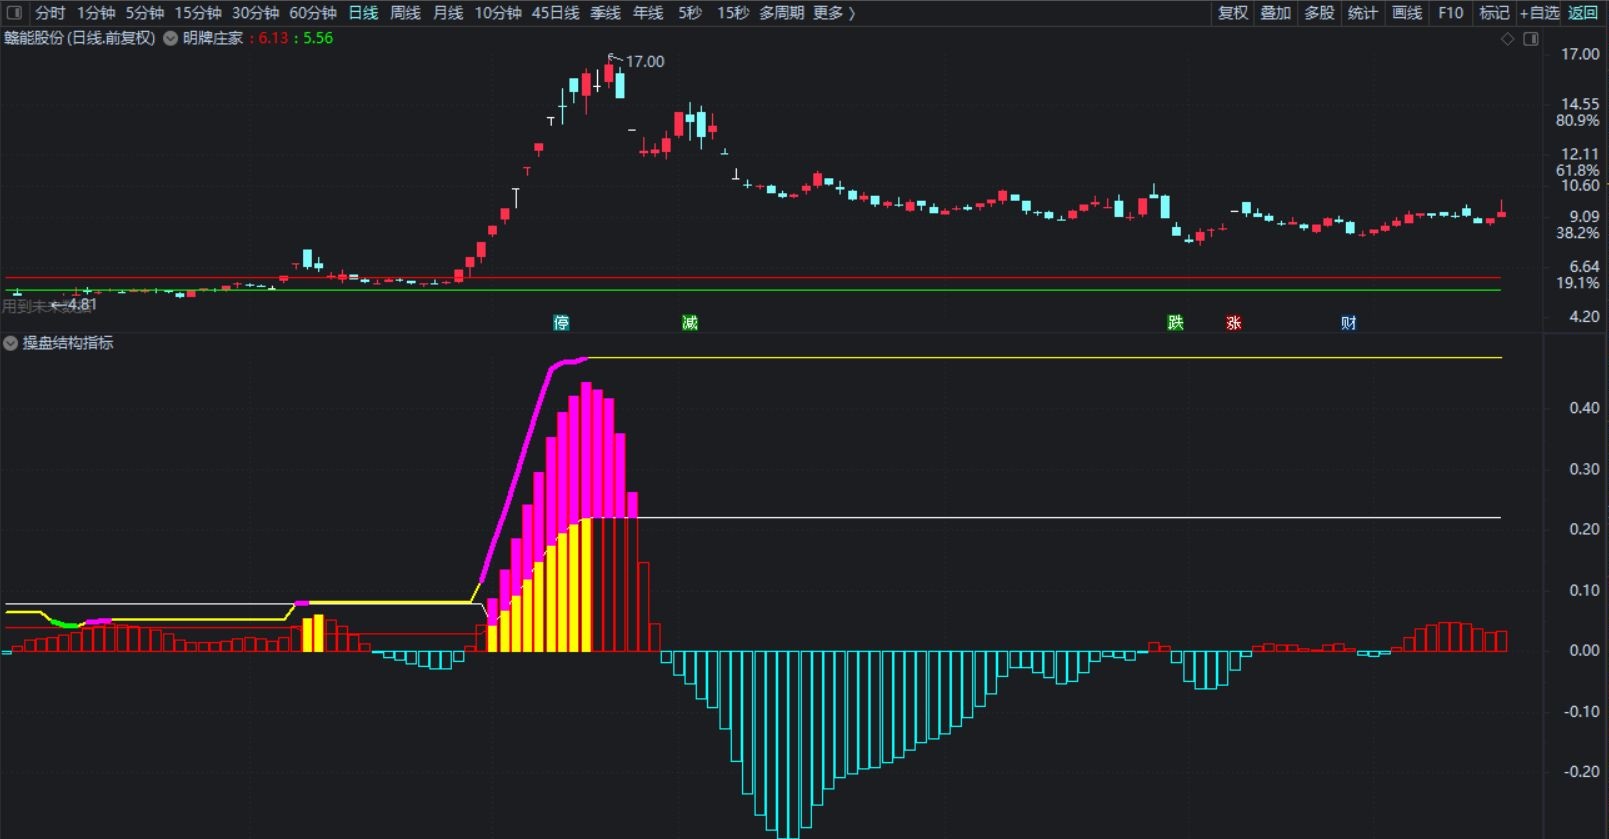Screen dimensions: 1609x839
Task: Toggle the right side panel icon
Action: (1531, 39)
